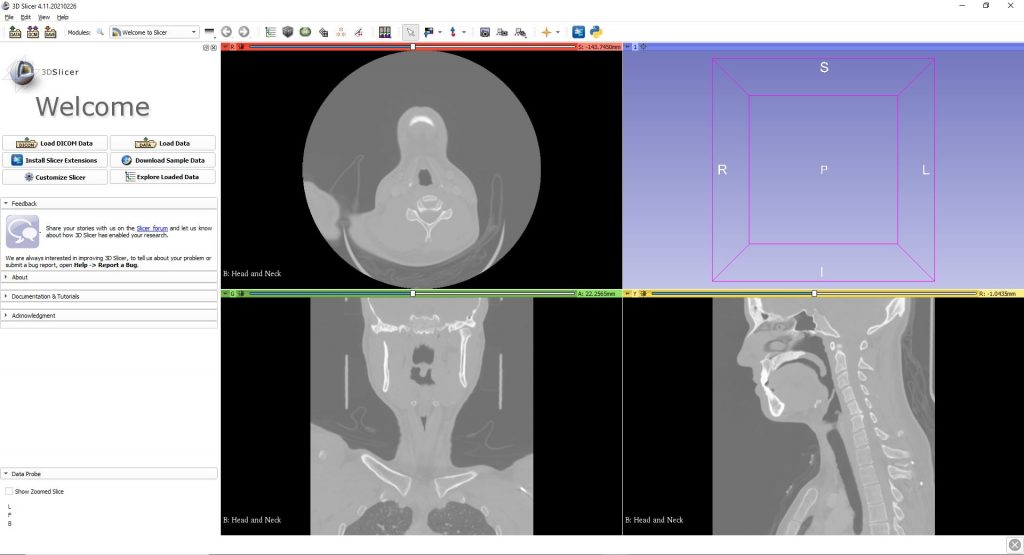The image size is (1024, 555).
Task: Click the window level adjust tool
Action: (x=428, y=32)
